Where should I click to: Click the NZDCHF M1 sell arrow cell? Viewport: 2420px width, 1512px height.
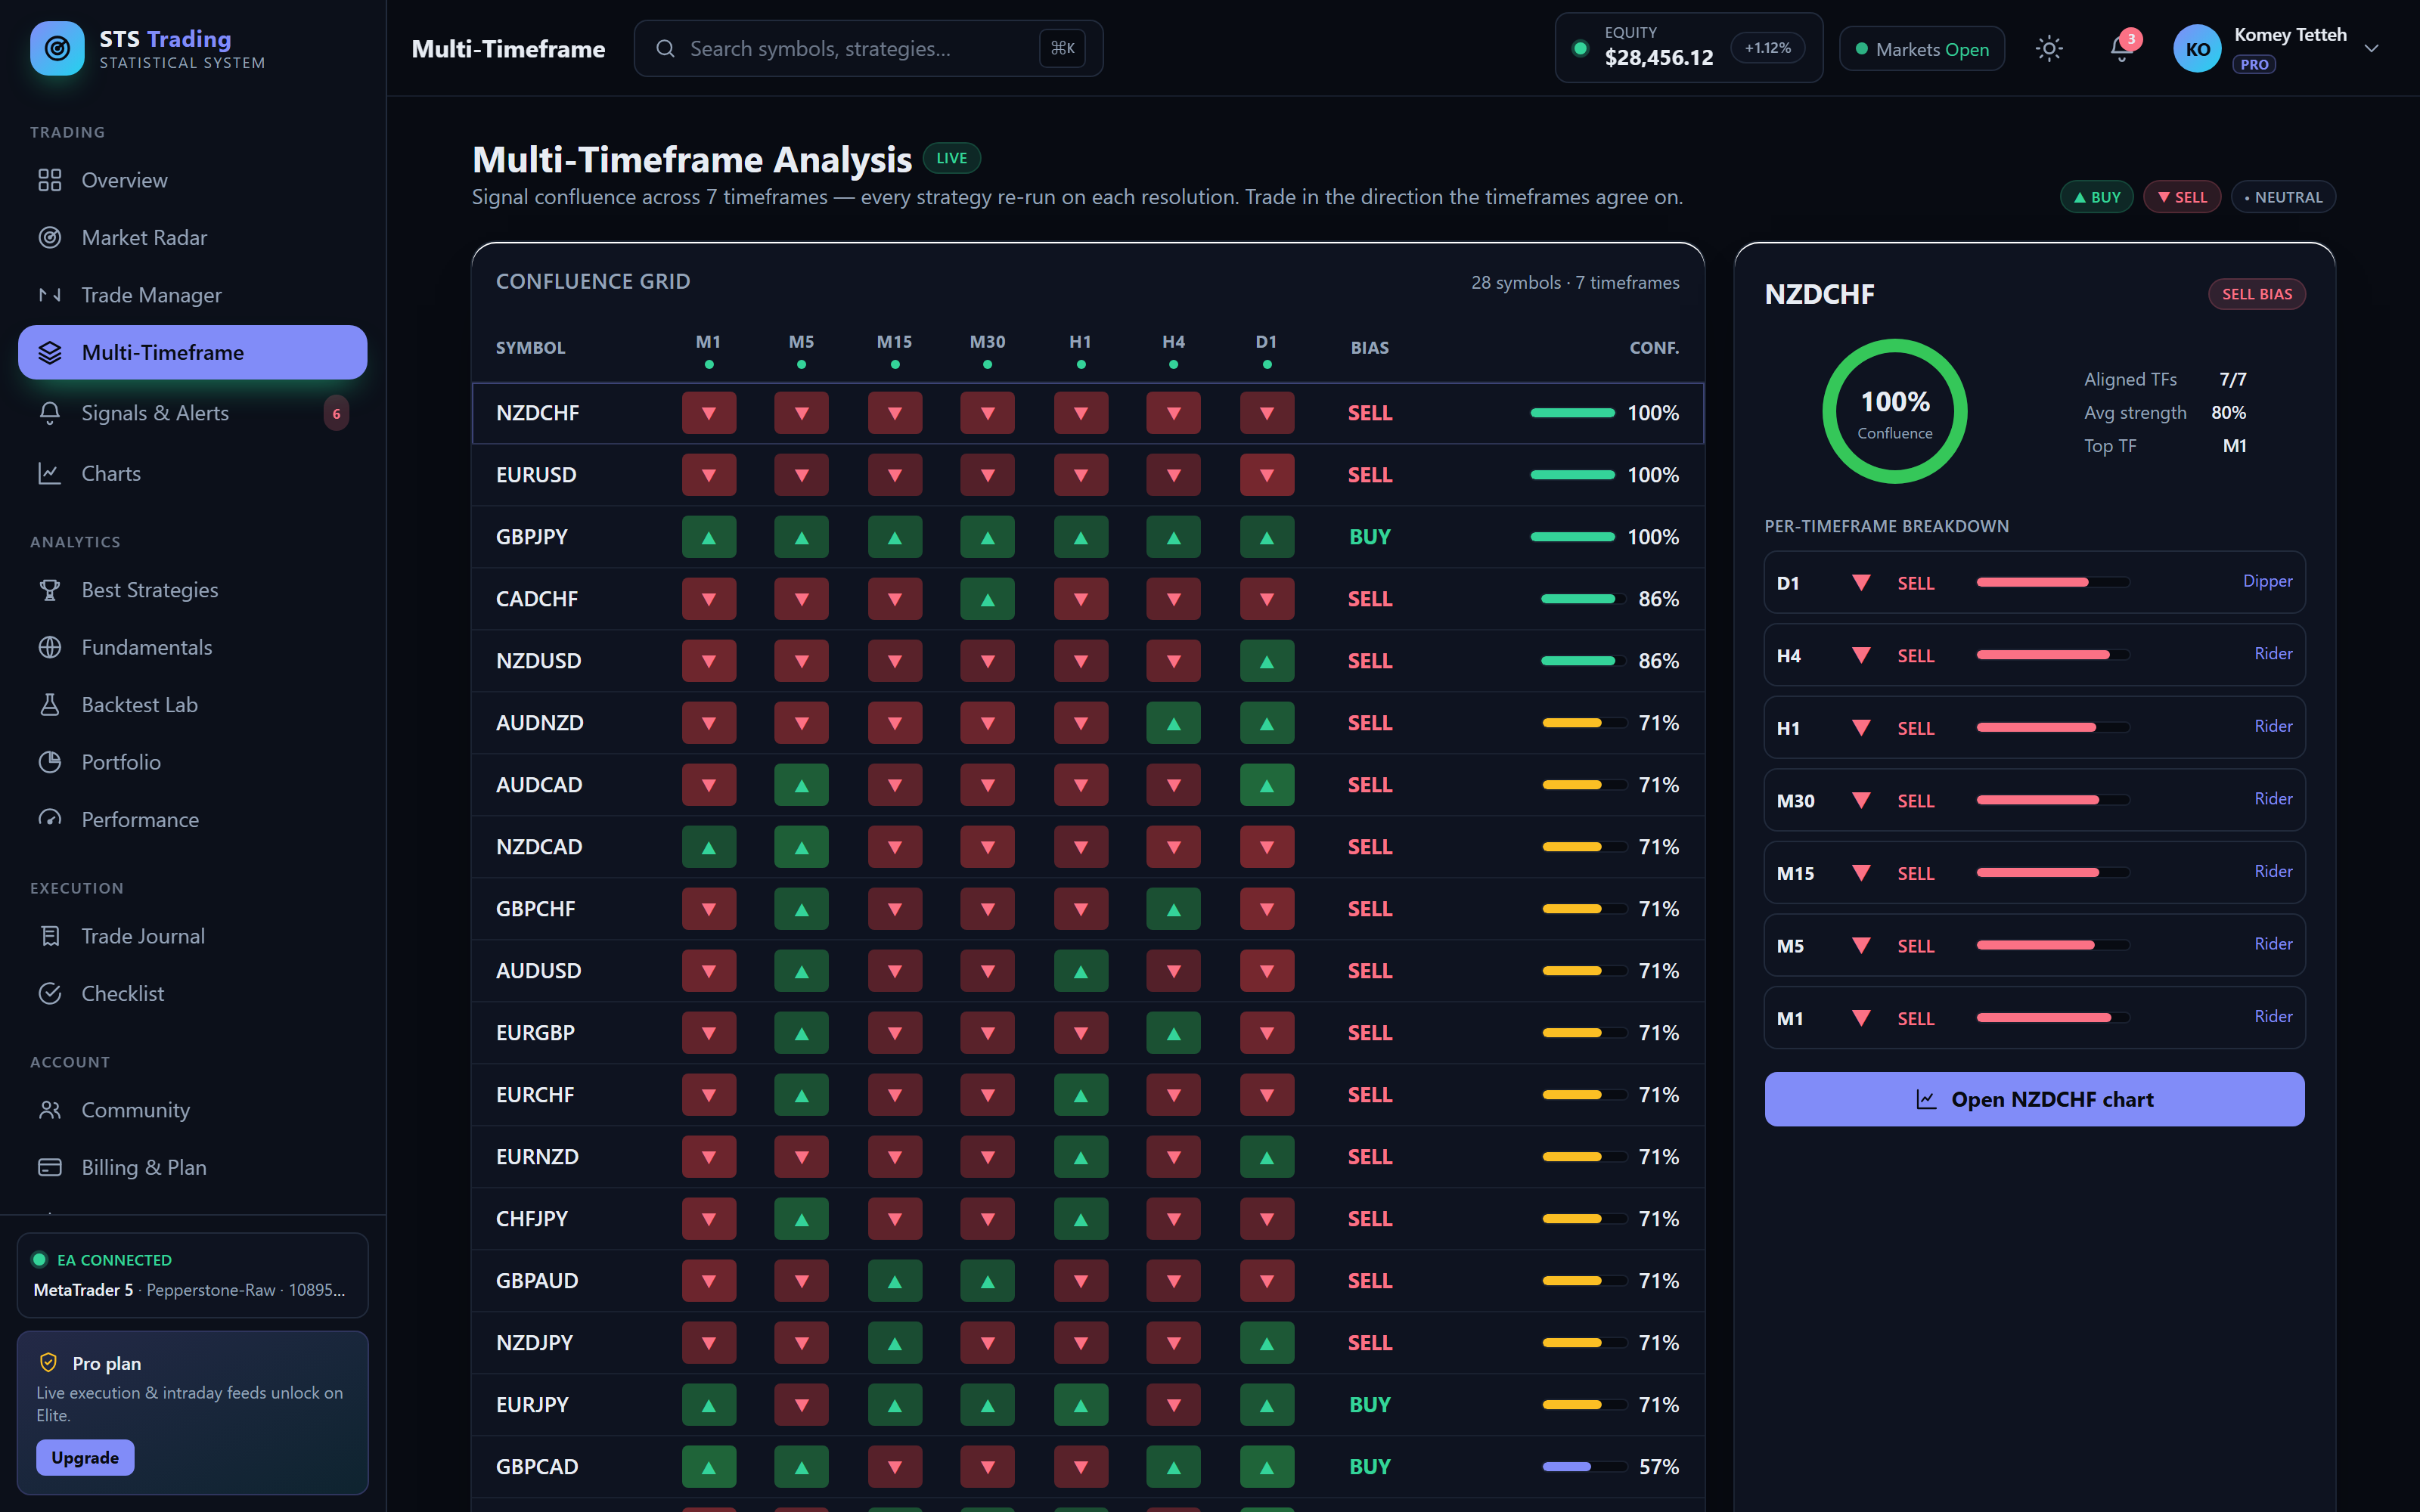click(x=708, y=413)
